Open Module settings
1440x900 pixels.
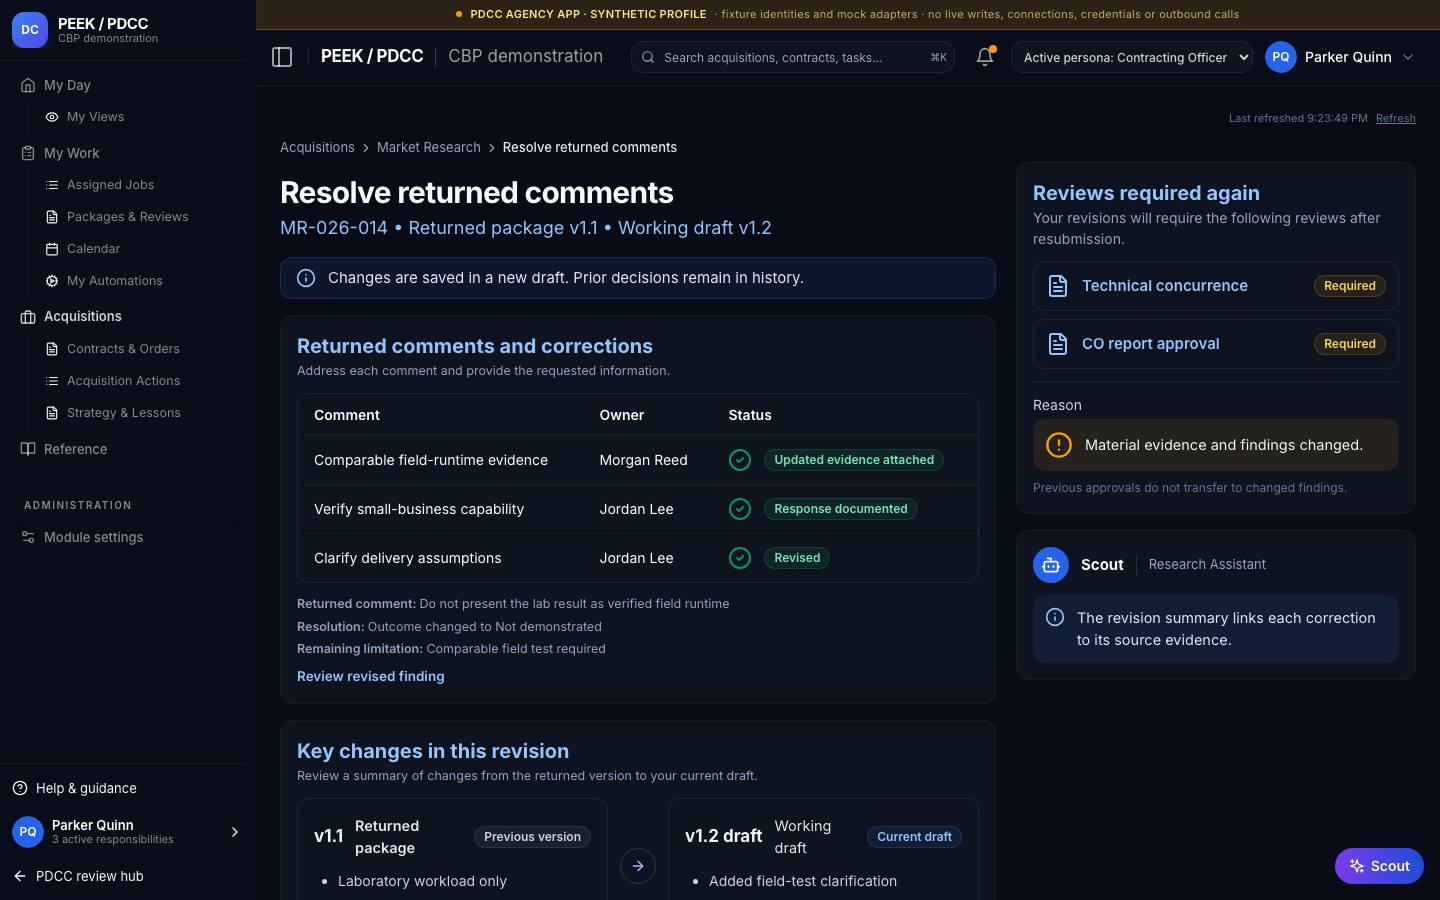pos(93,537)
